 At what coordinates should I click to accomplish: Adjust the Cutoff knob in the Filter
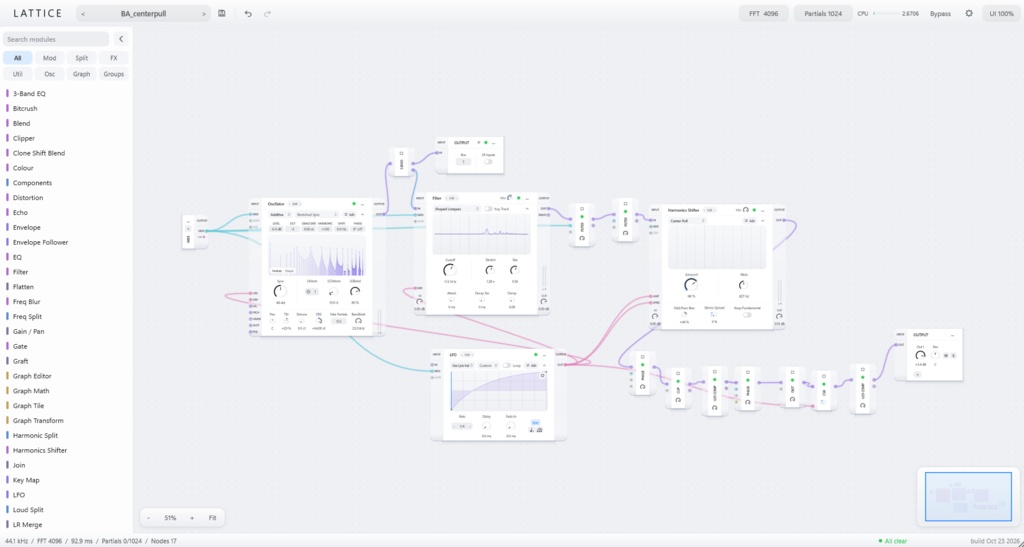coord(449,270)
